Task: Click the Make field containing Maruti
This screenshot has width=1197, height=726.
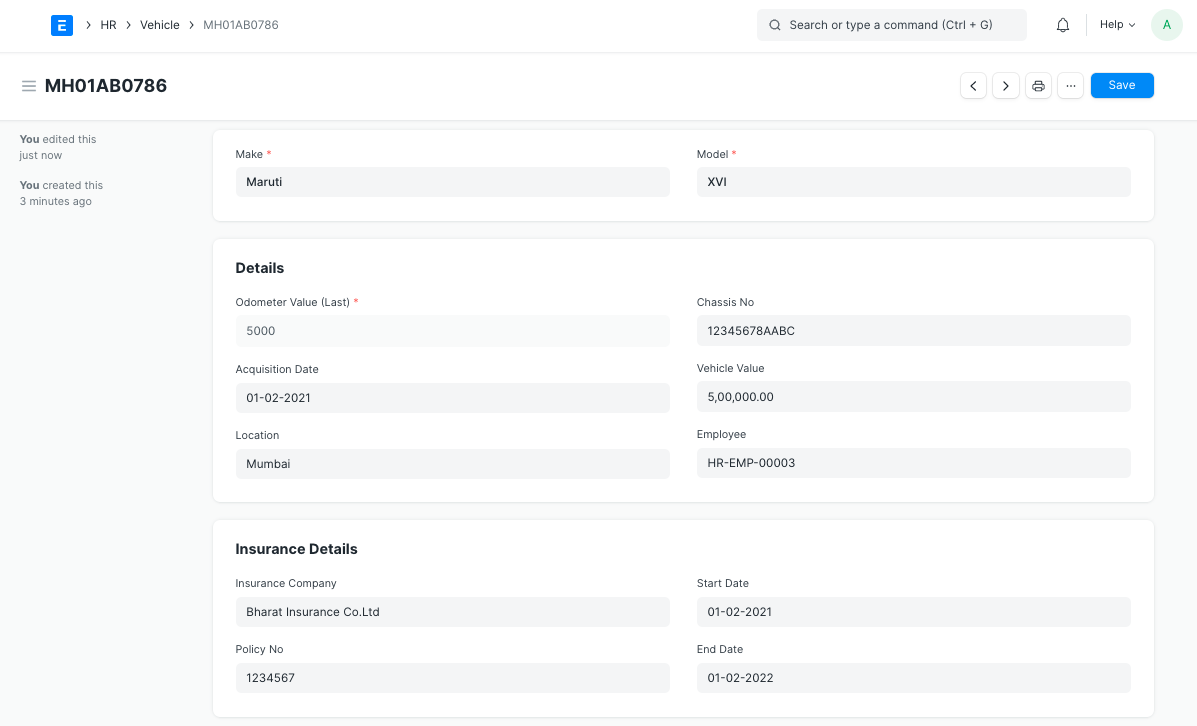Action: point(452,182)
